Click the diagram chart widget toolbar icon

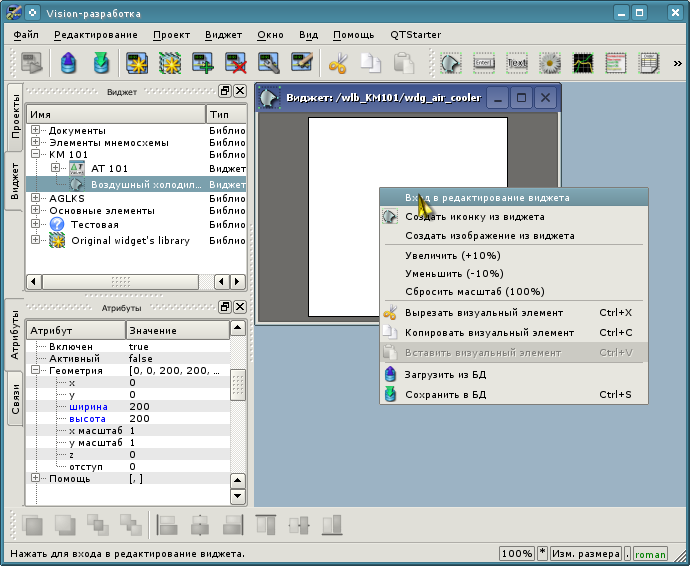coord(582,63)
